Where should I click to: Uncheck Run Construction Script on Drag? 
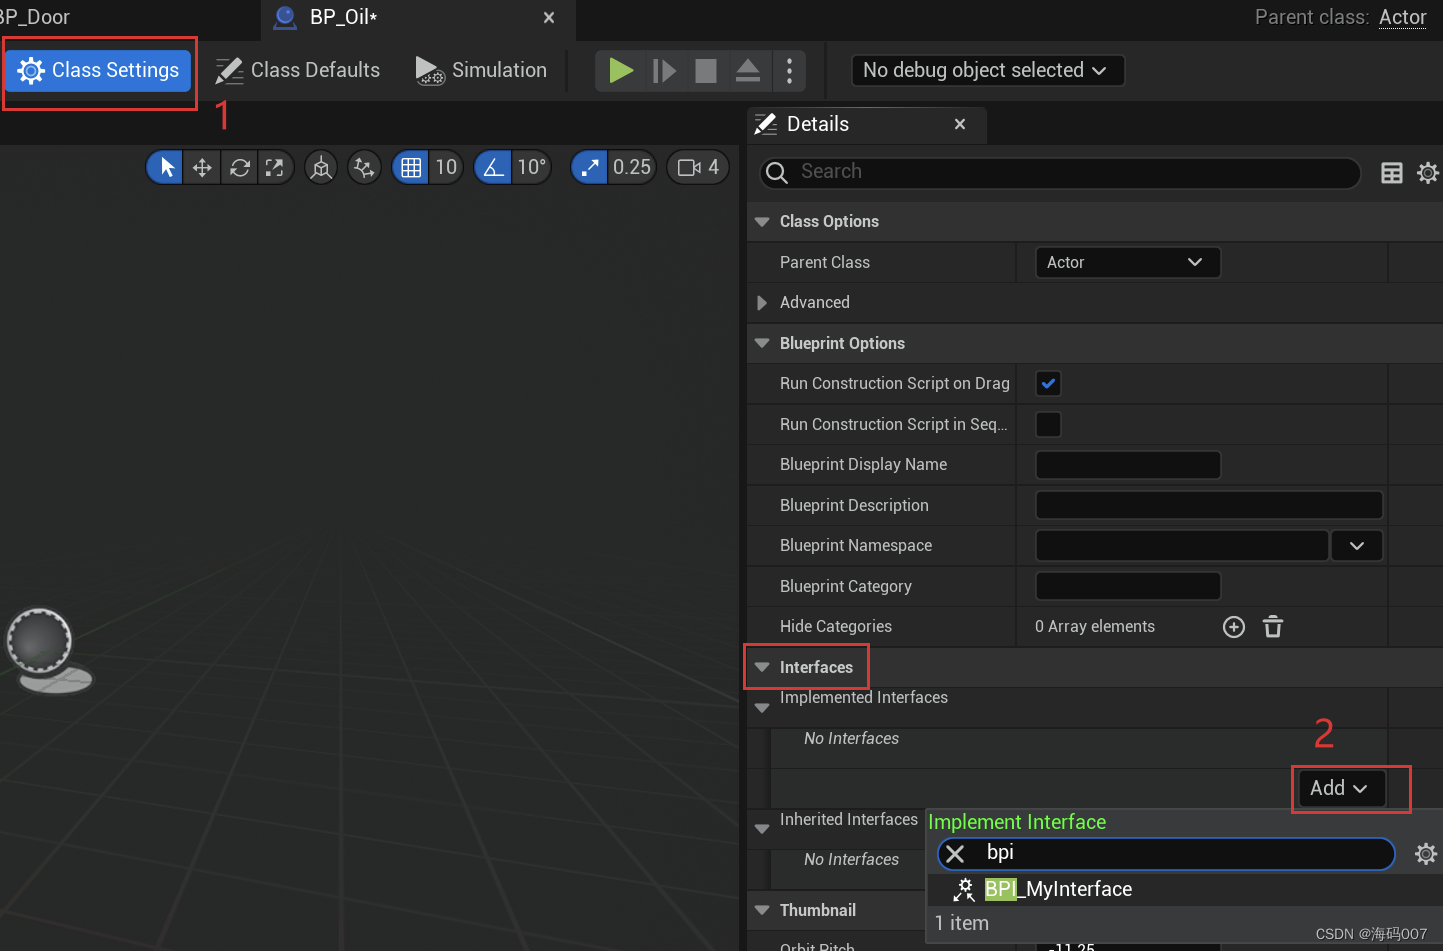1048,383
